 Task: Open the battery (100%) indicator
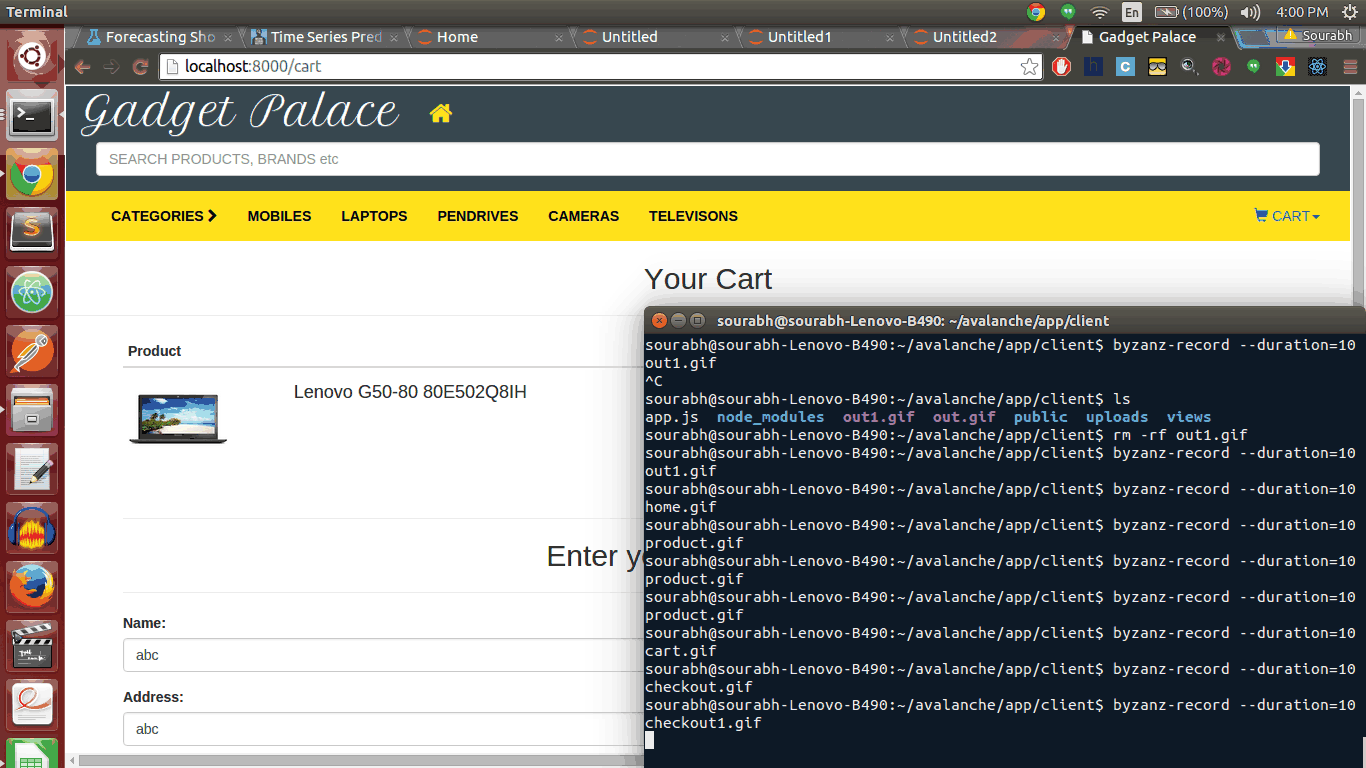tap(1191, 12)
